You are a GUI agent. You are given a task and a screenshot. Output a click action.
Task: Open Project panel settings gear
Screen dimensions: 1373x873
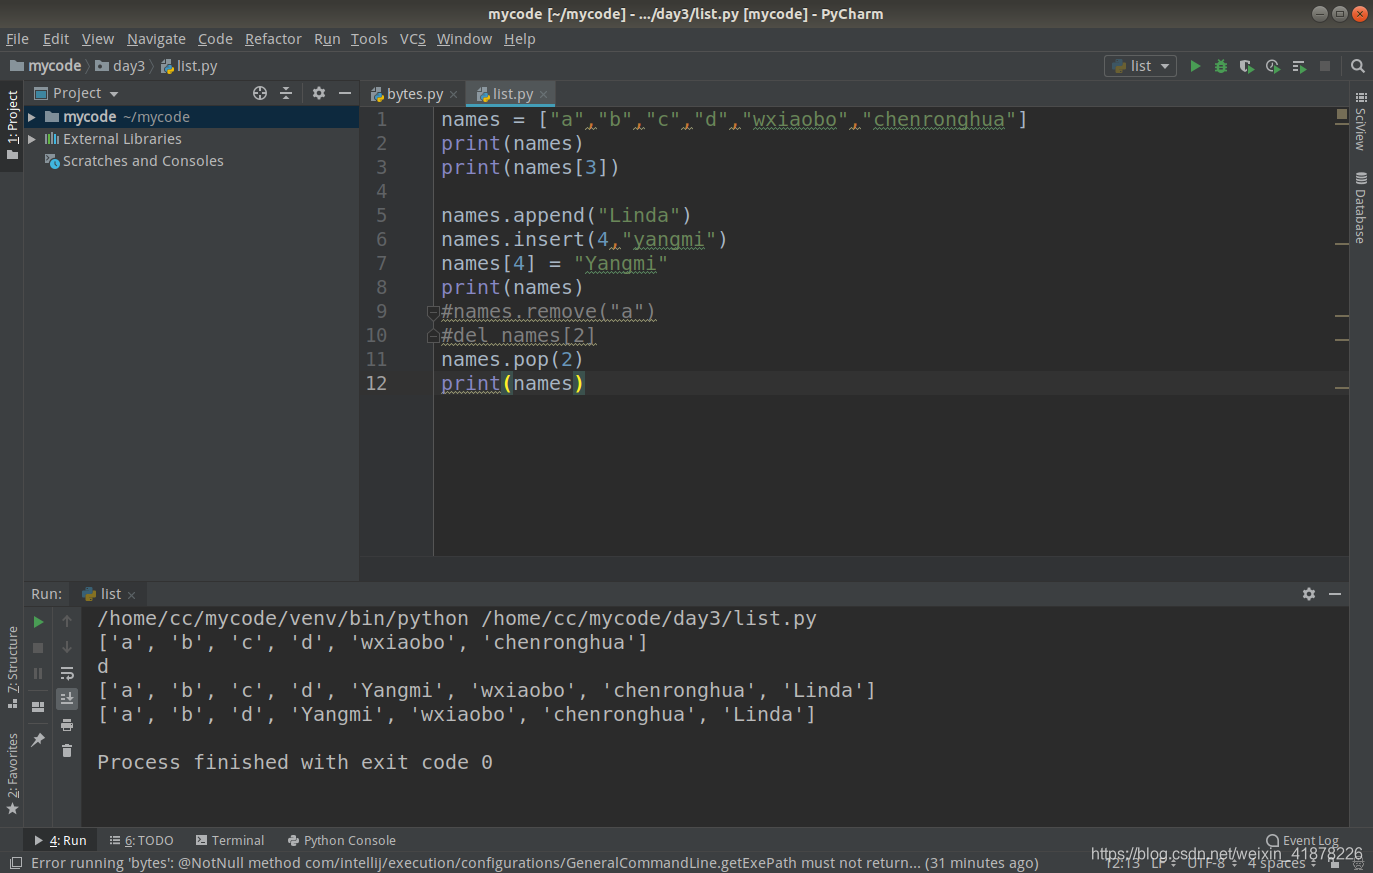click(319, 93)
